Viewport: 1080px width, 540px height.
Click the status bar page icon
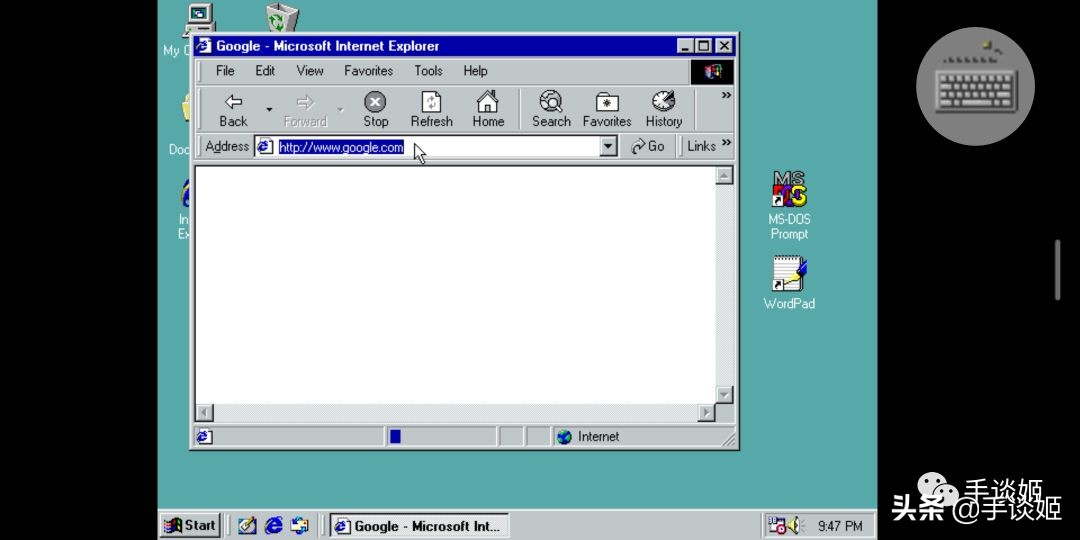(x=204, y=437)
